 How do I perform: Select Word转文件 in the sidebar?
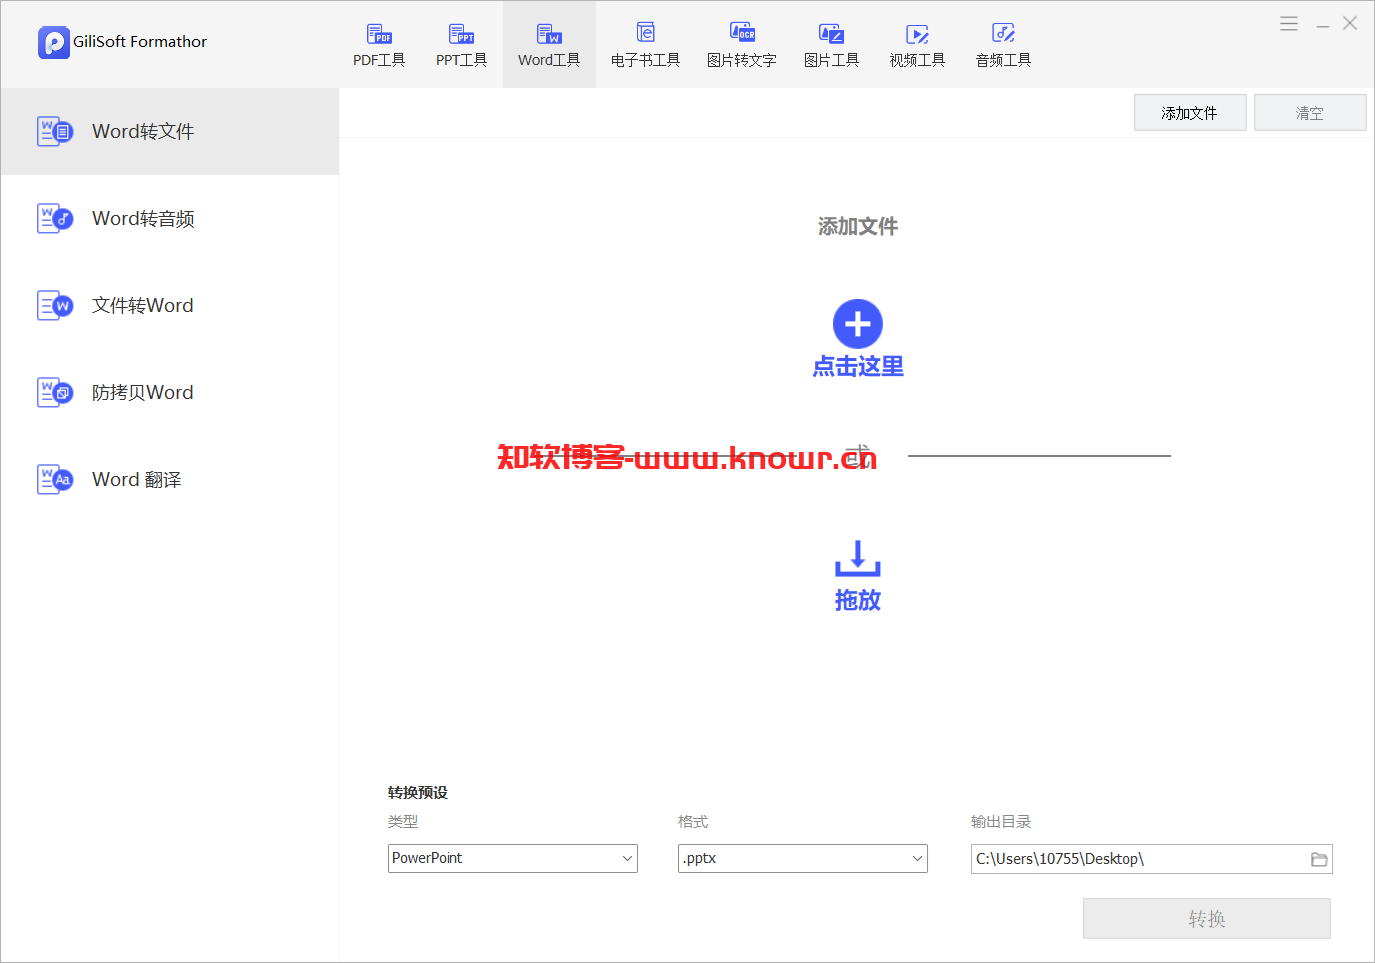[170, 131]
